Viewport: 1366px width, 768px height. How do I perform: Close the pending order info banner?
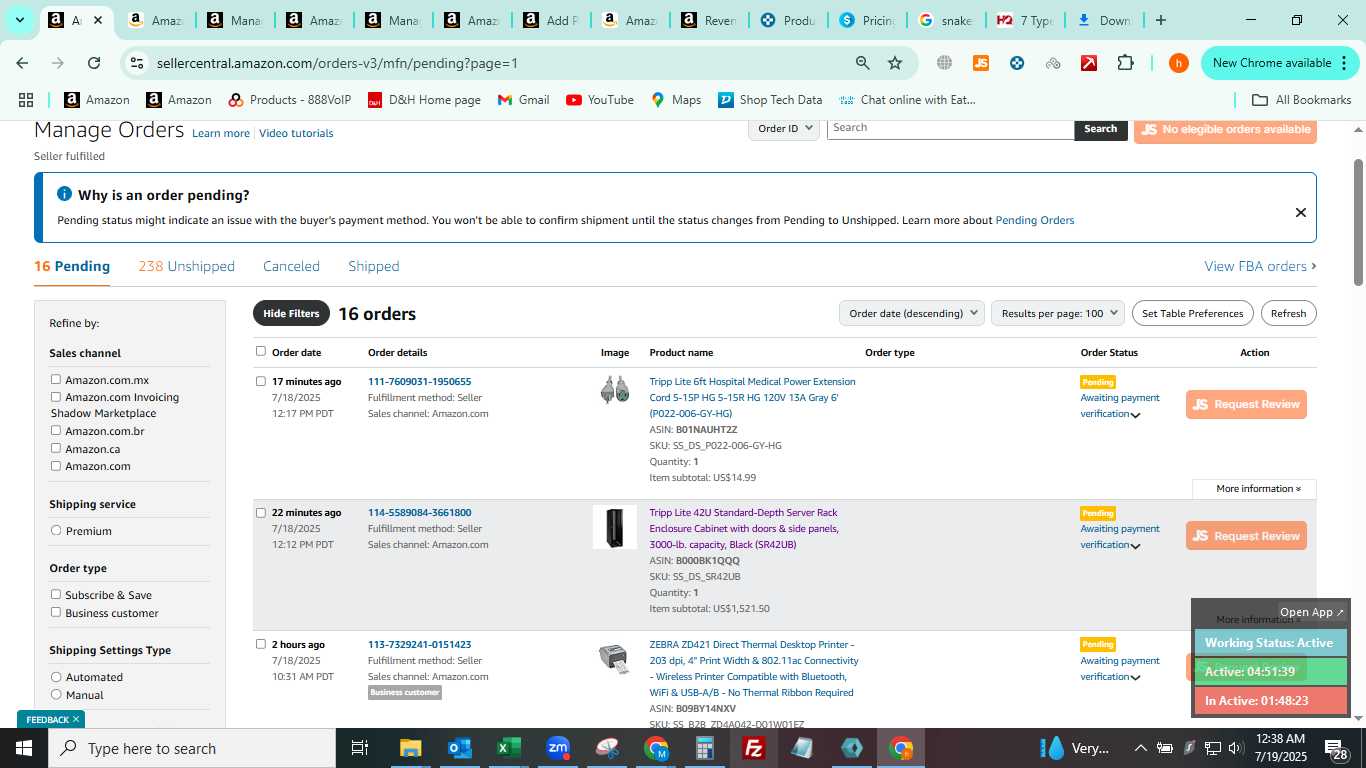point(1300,212)
